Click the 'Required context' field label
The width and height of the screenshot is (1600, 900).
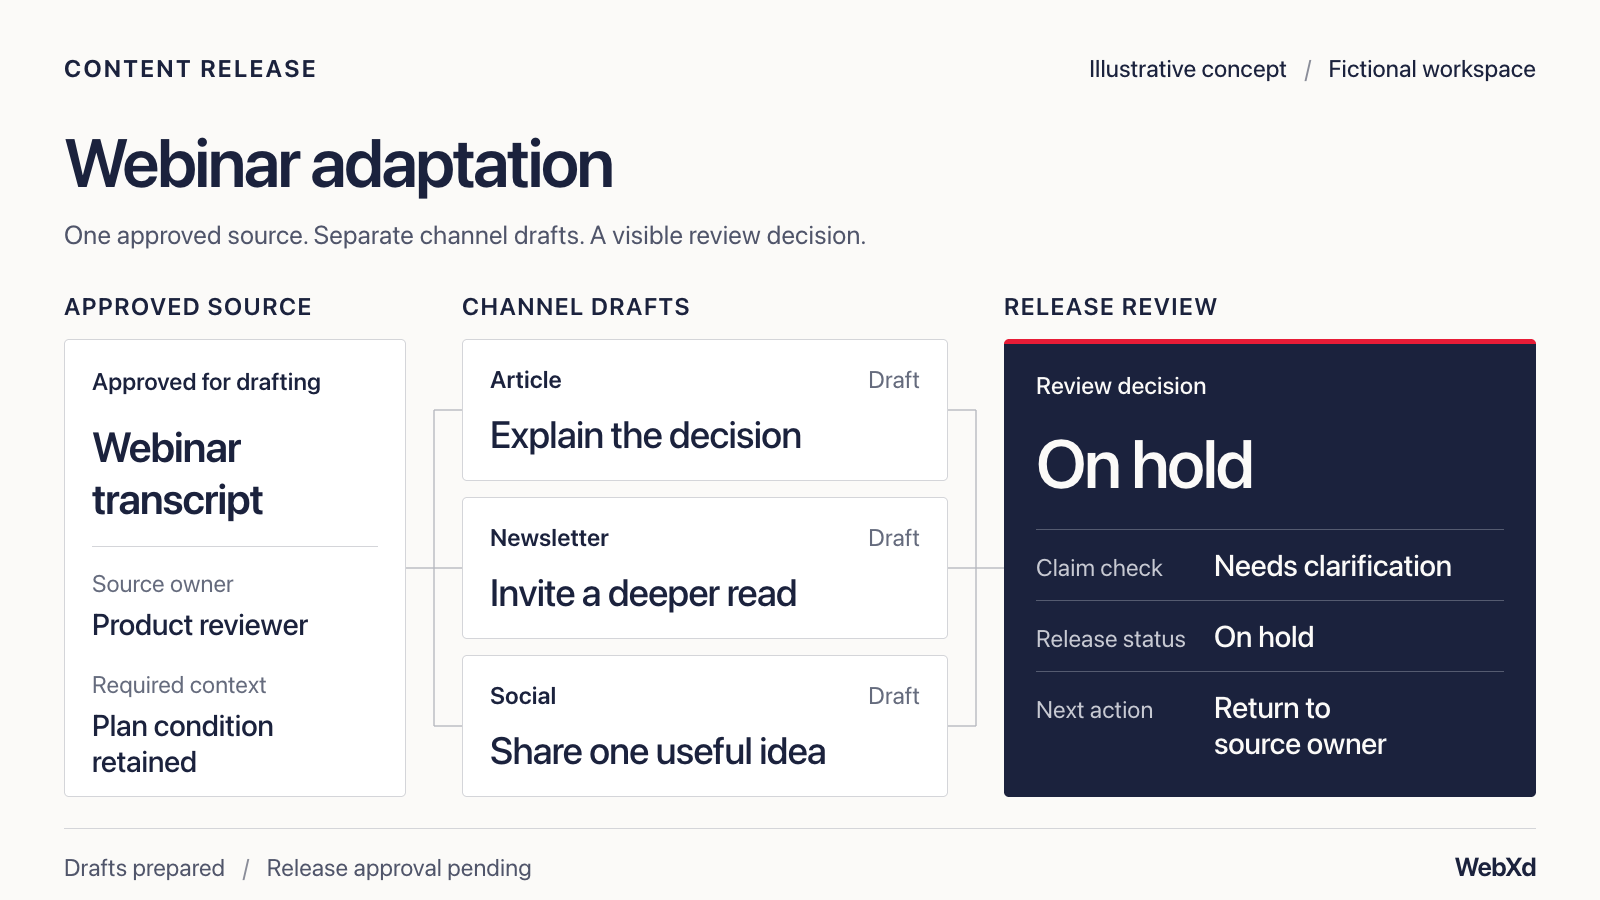(179, 685)
